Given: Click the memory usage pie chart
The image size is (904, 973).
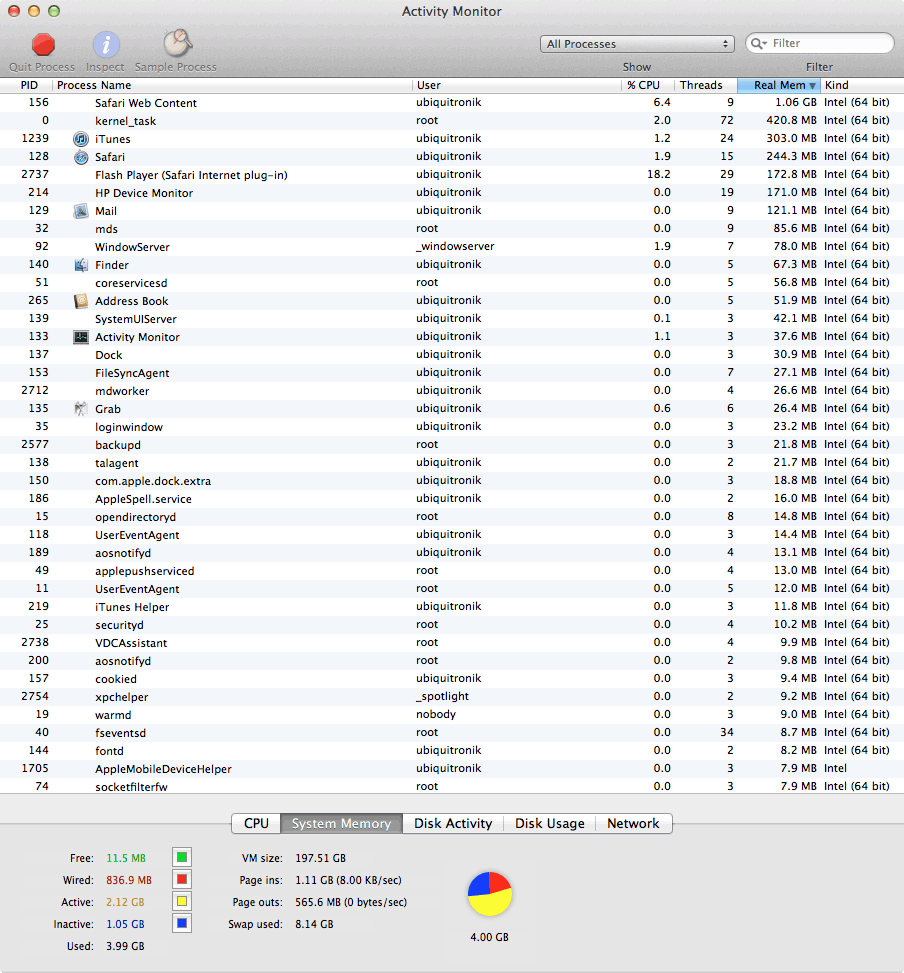Looking at the screenshot, I should (490, 894).
